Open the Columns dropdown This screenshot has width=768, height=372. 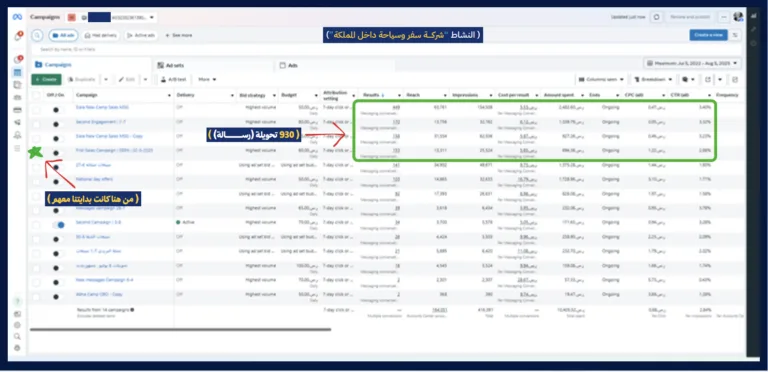pyautogui.click(x=600, y=79)
